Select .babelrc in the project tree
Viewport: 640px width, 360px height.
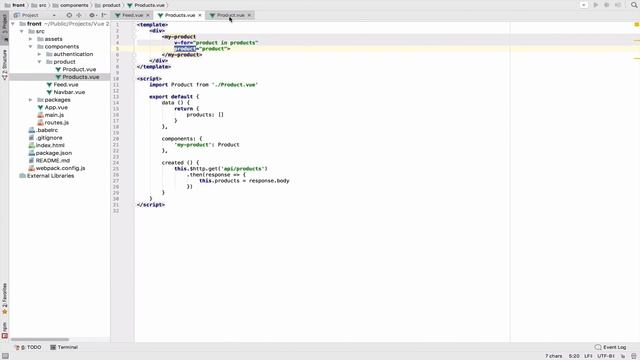[x=43, y=130]
